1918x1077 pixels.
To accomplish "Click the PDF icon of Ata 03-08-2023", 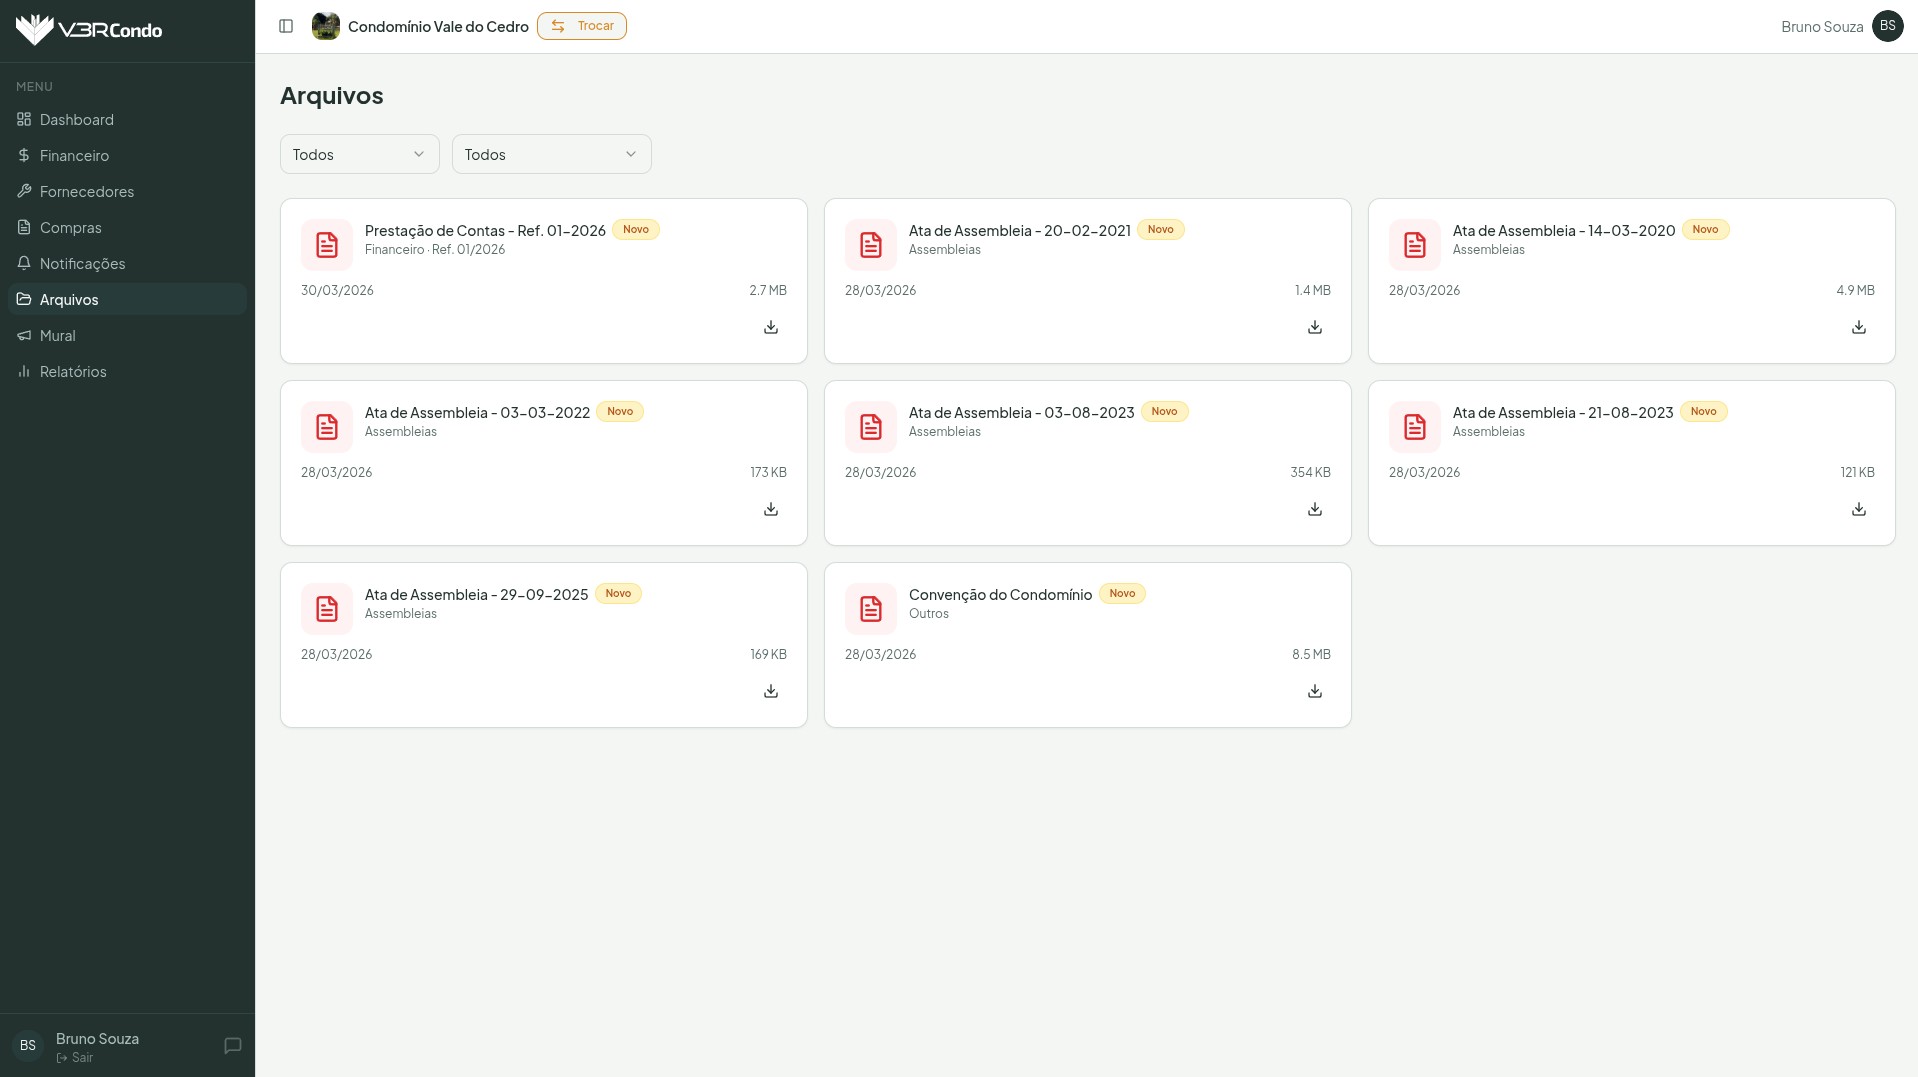I will tap(870, 427).
